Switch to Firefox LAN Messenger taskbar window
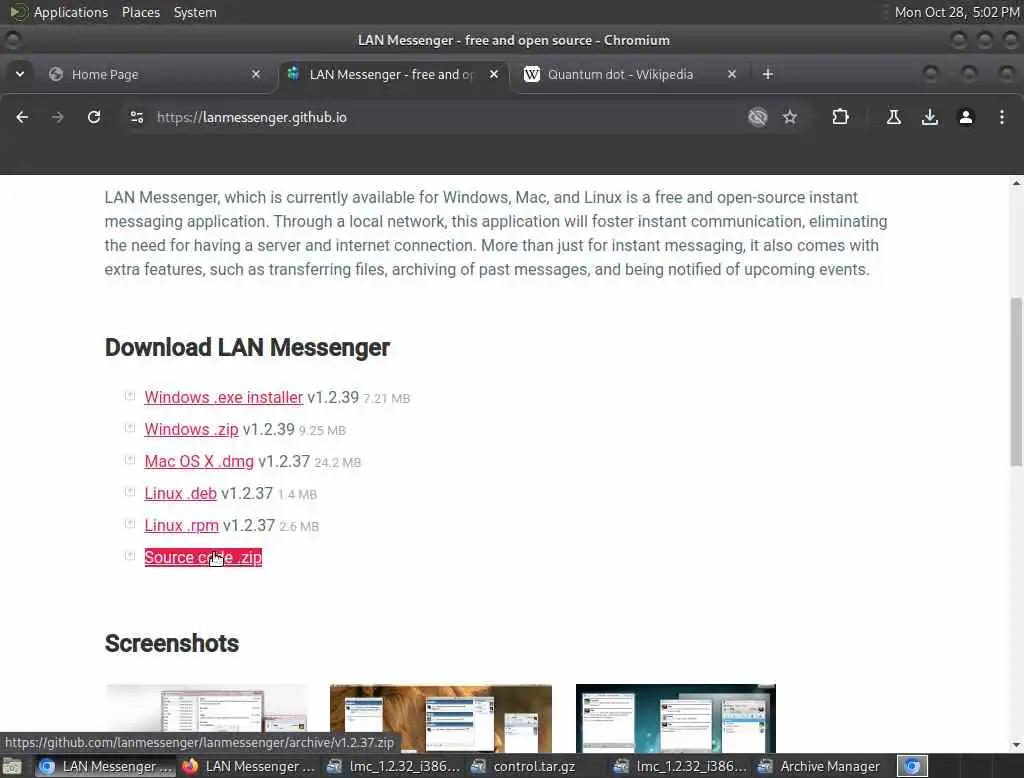Viewport: 1024px width, 778px height. click(248, 766)
